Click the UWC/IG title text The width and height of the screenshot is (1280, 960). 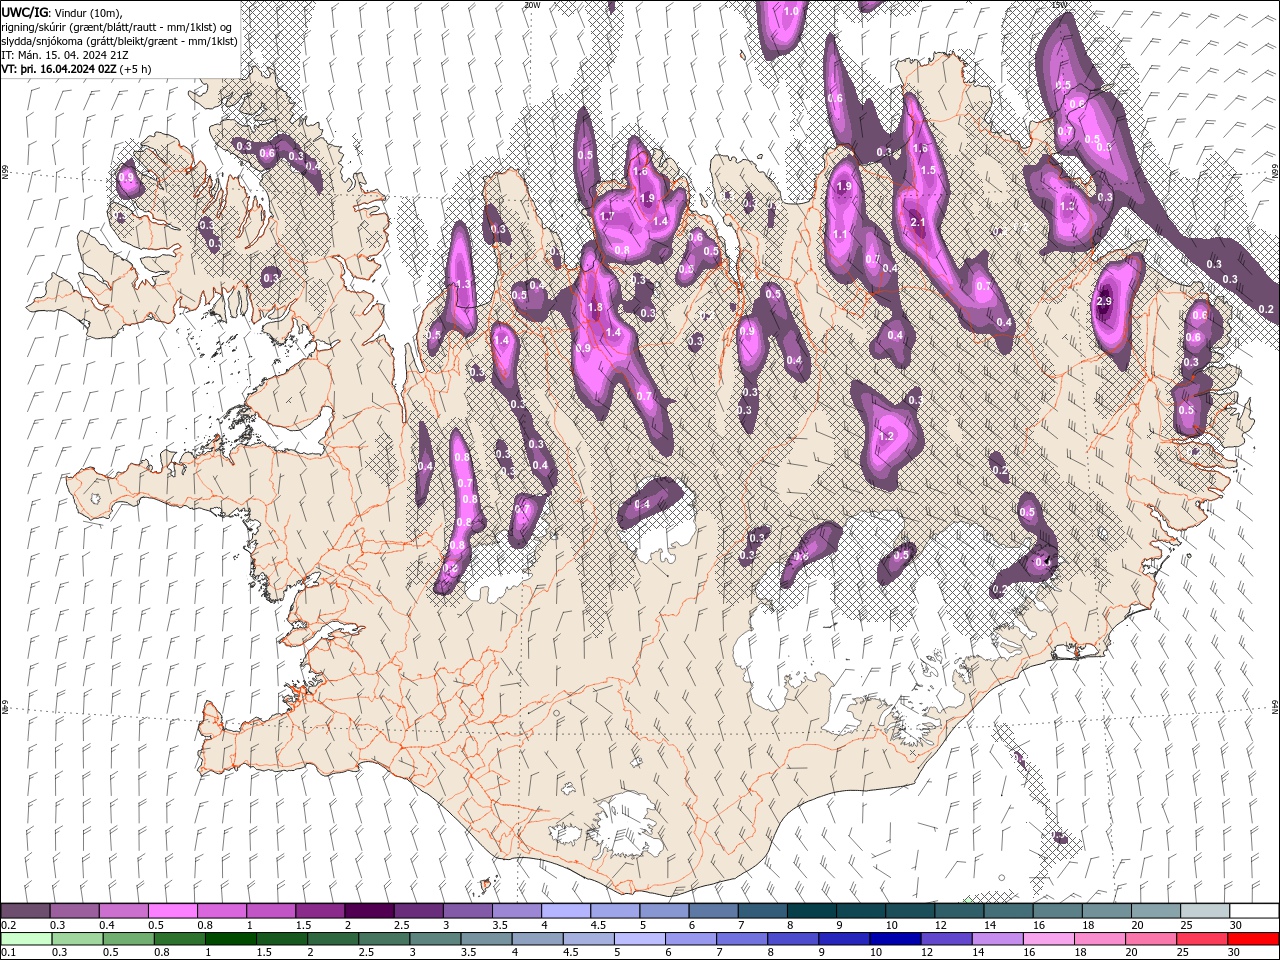pyautogui.click(x=24, y=12)
